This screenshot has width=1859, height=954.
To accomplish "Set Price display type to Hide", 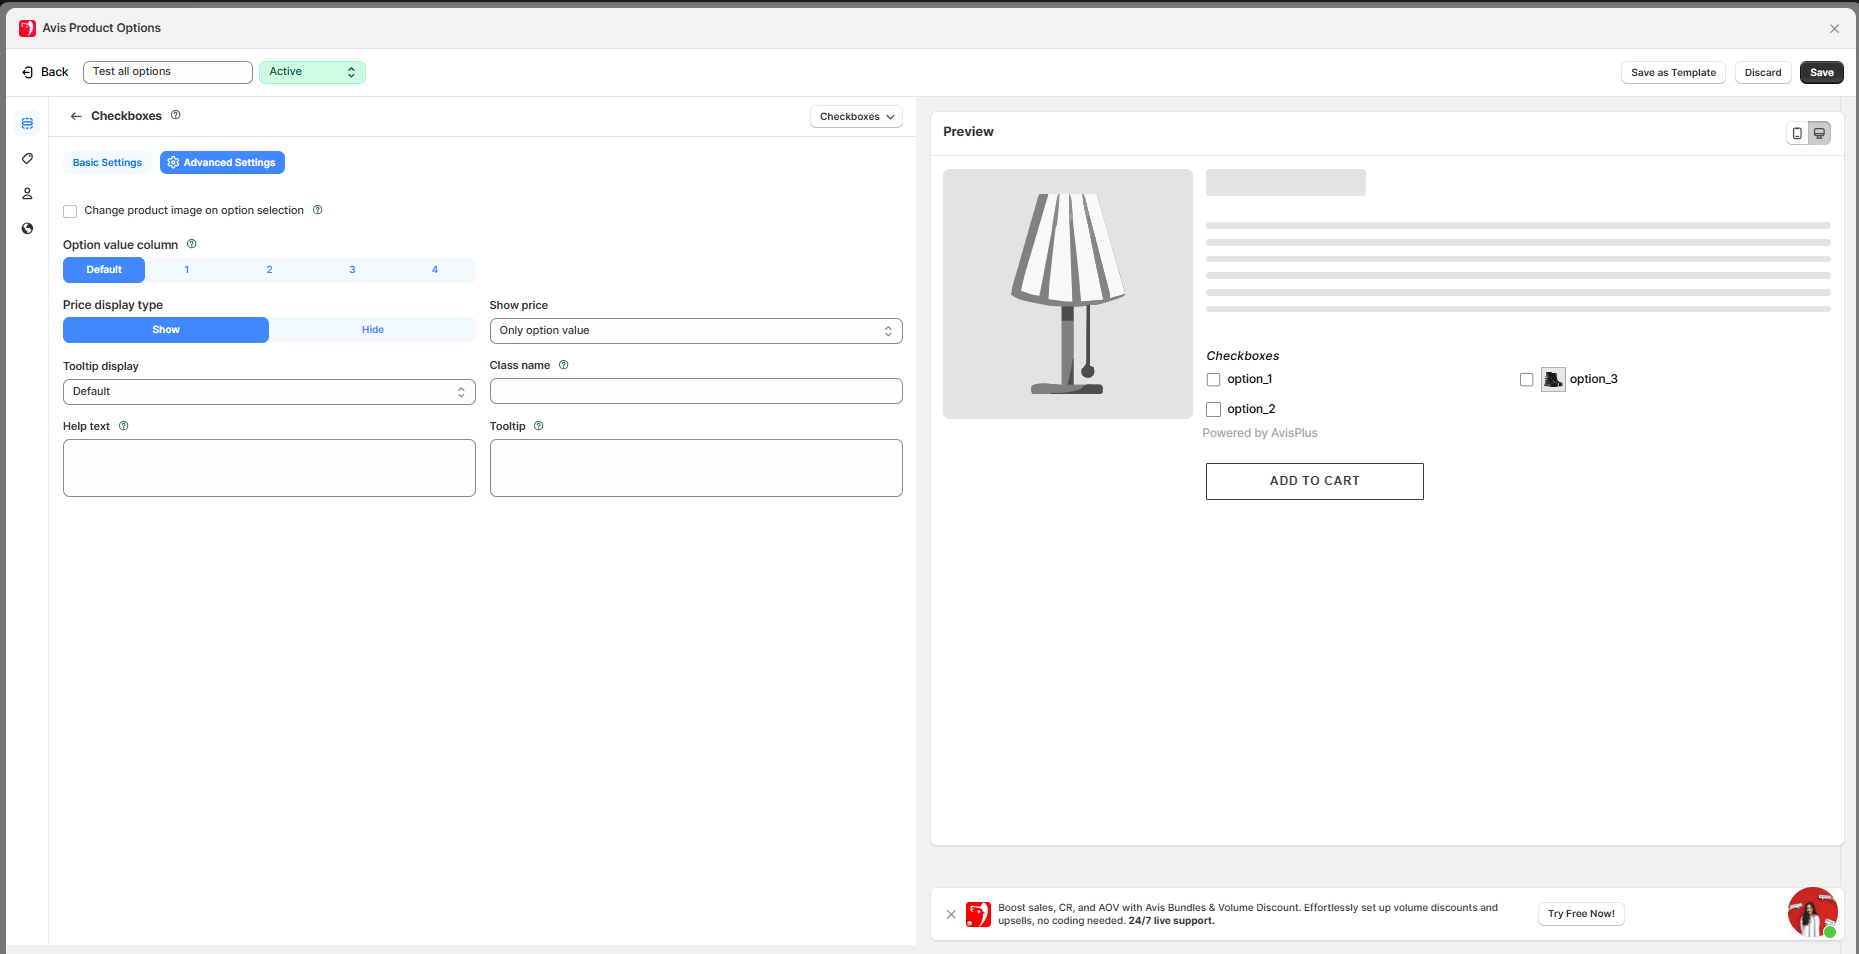I will click(x=372, y=330).
